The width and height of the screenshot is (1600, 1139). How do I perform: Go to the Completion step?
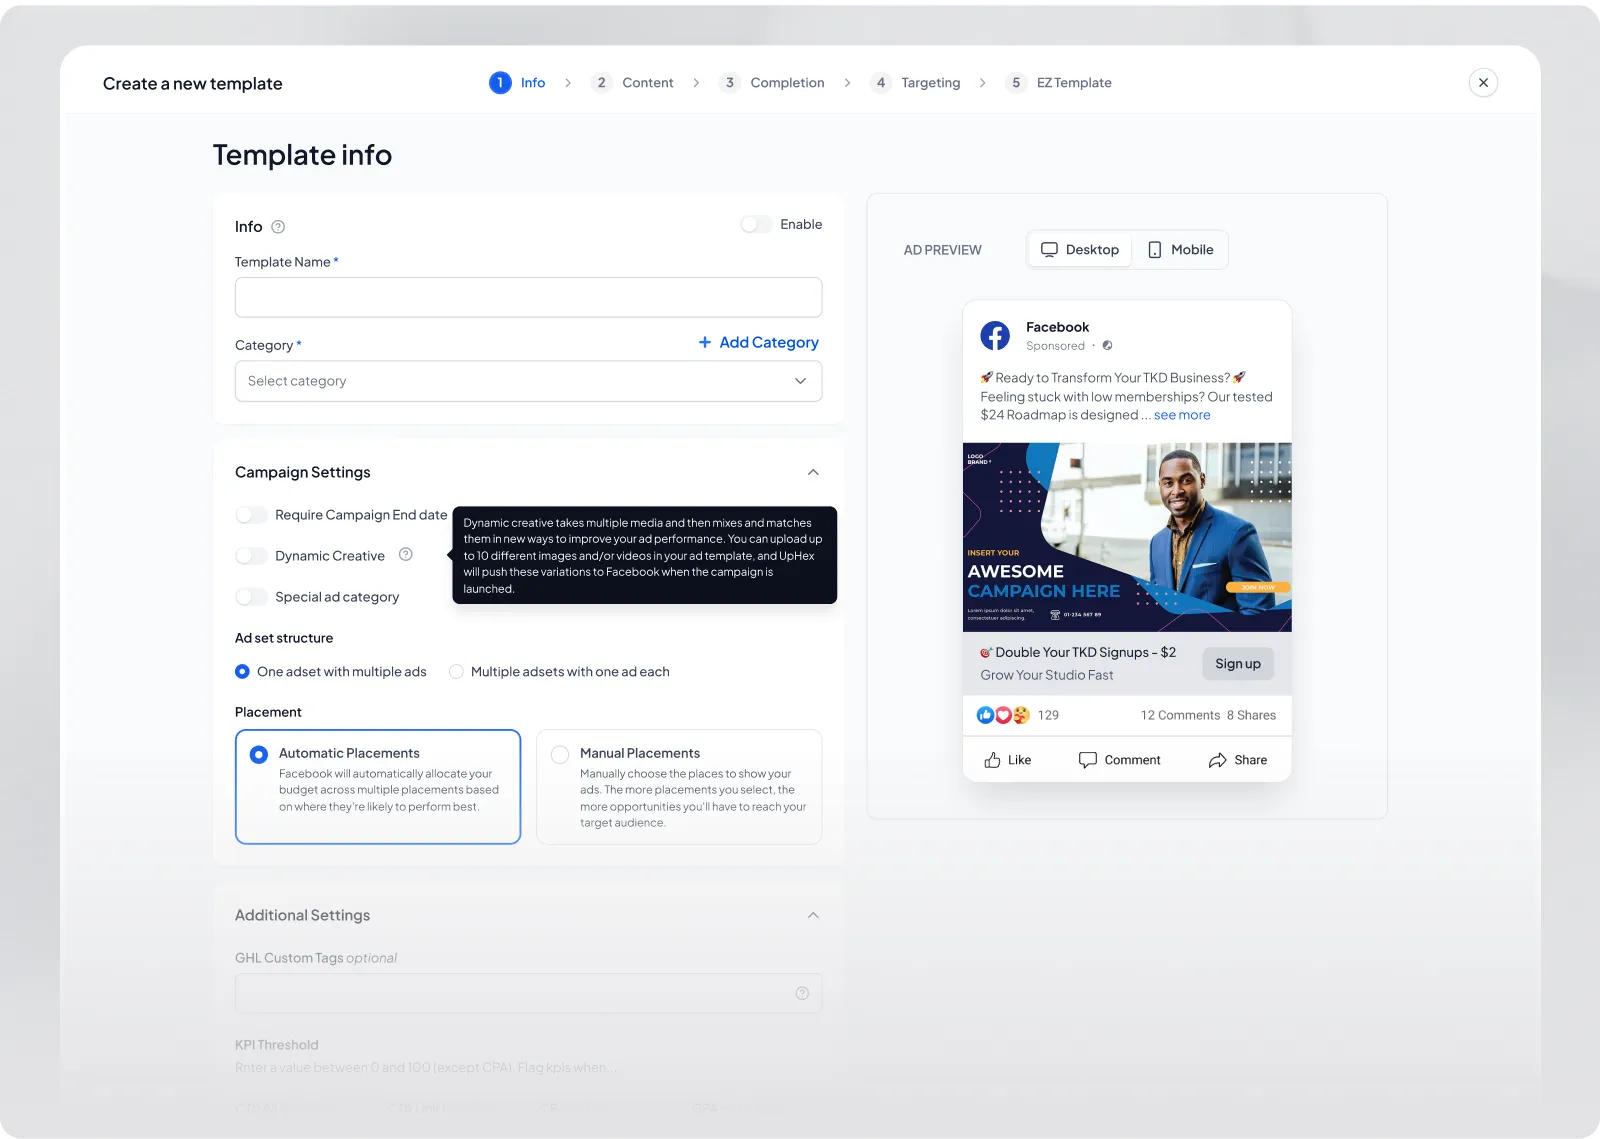pos(772,83)
